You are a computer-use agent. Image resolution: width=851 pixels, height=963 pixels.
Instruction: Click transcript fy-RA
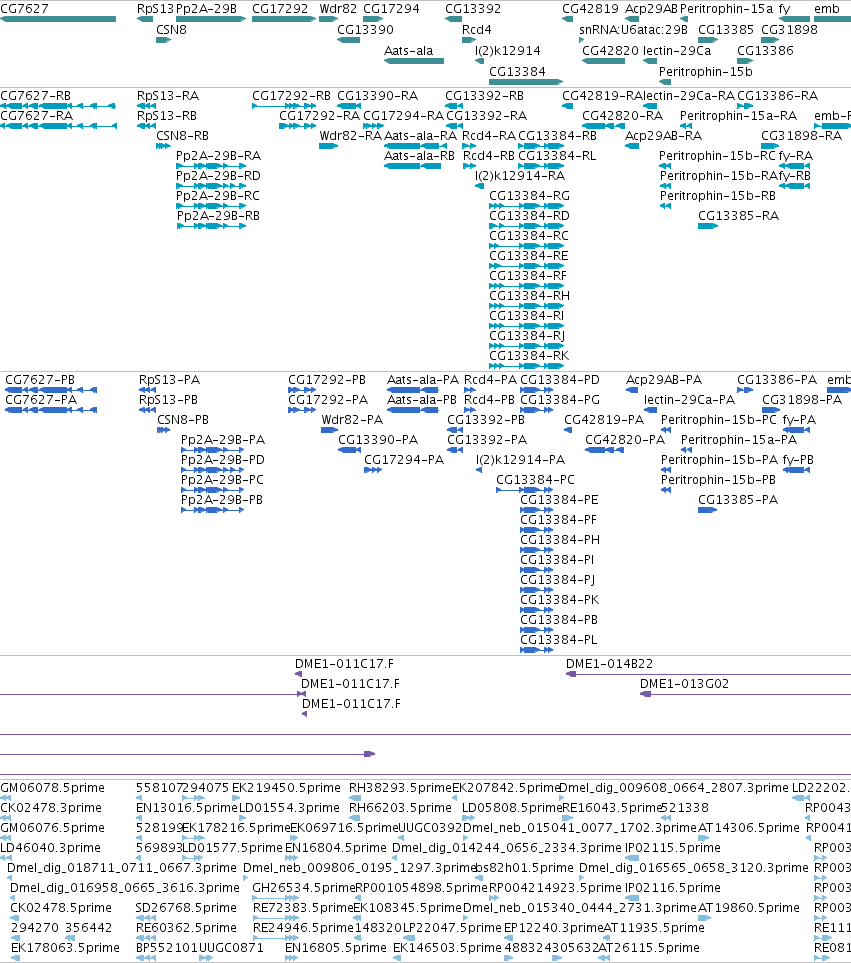point(796,156)
